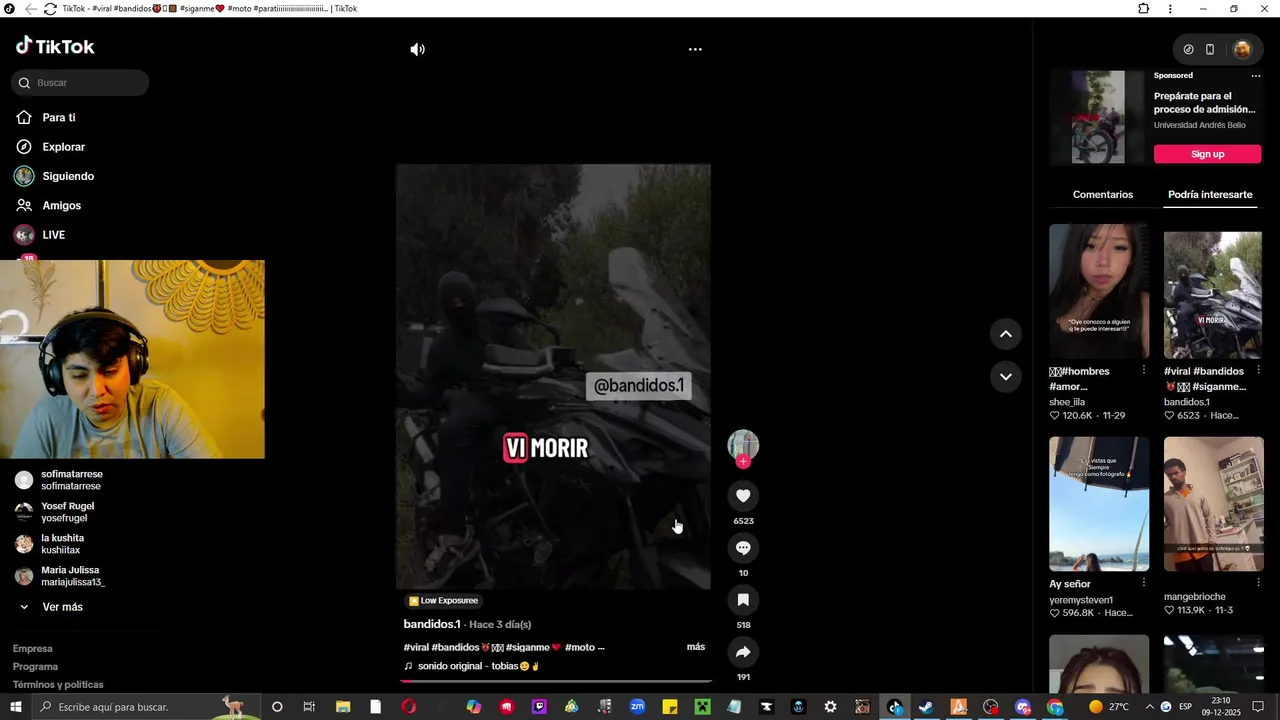1280x720 pixels.
Task: Click the 'Low Exposuree' tag below video
Action: (443, 601)
